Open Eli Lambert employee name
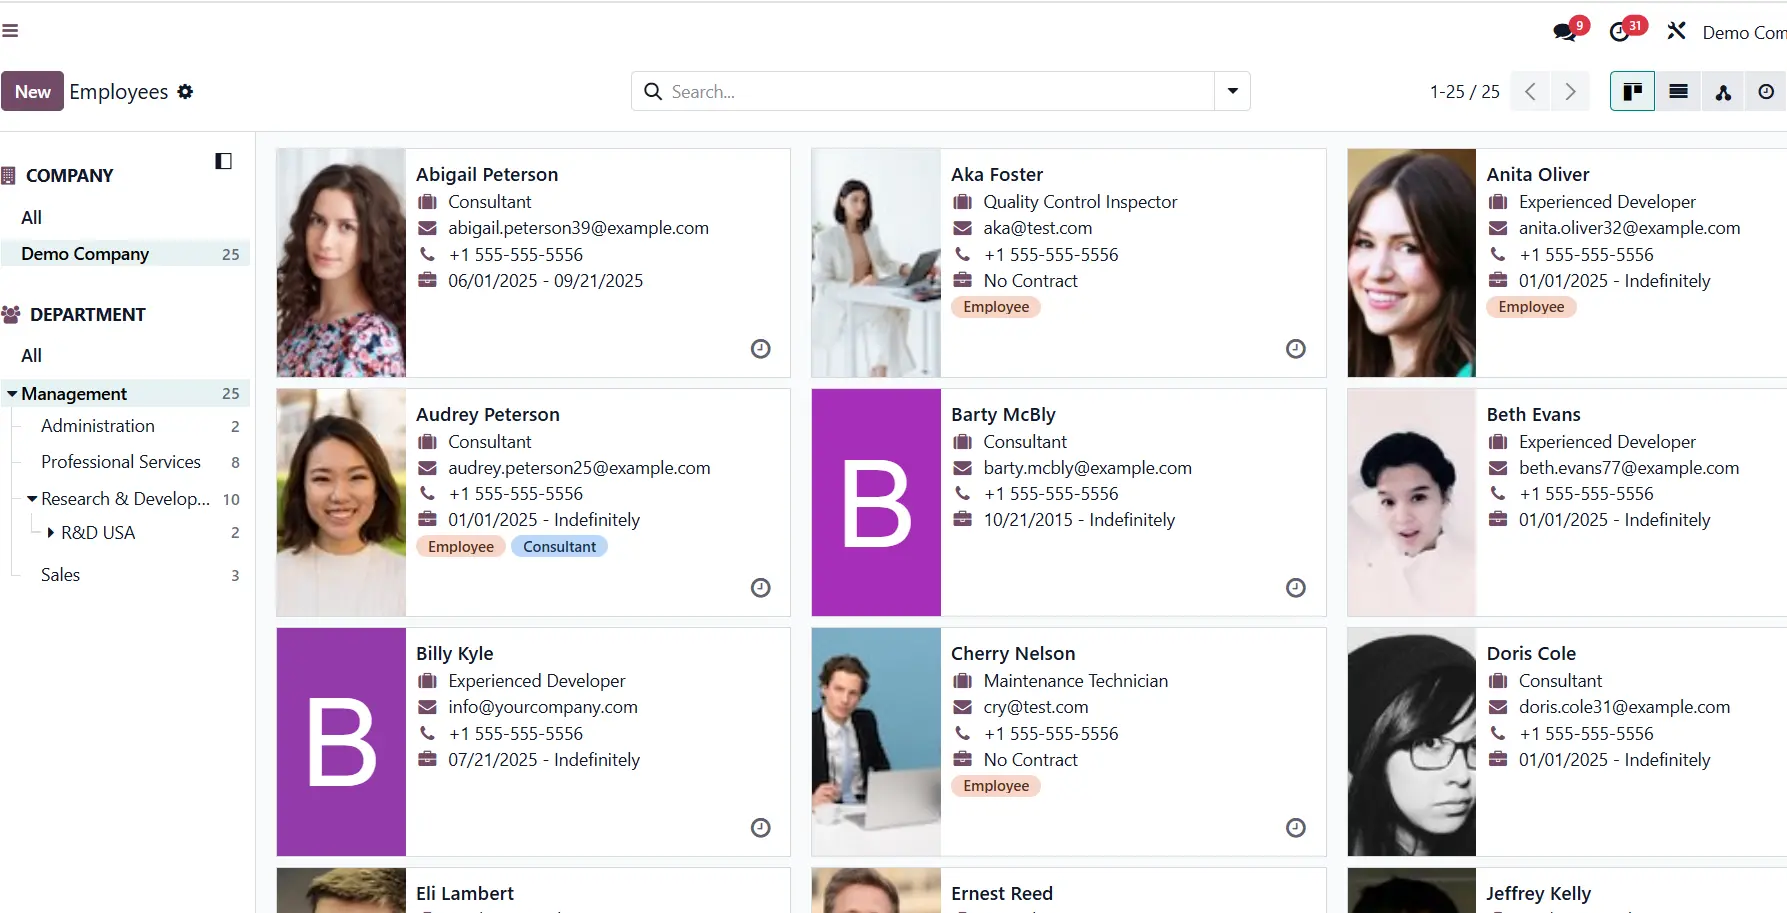Image resolution: width=1787 pixels, height=913 pixels. (465, 894)
